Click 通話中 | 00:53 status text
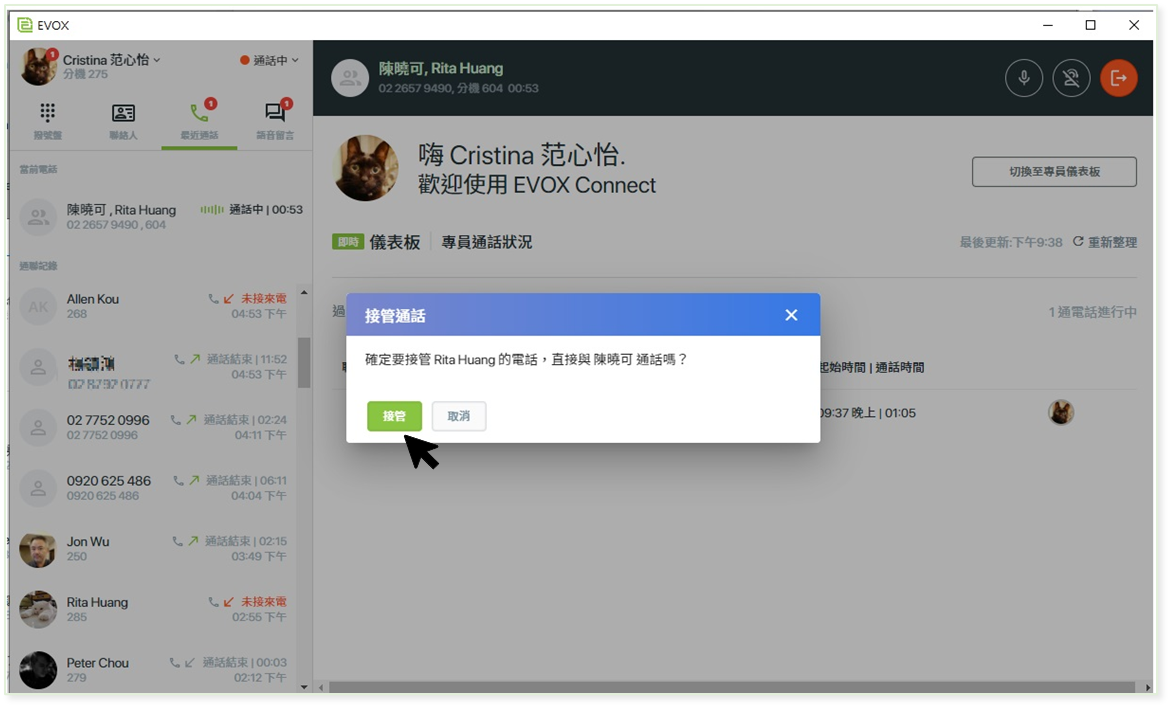This screenshot has width=1171, height=708. 266,210
